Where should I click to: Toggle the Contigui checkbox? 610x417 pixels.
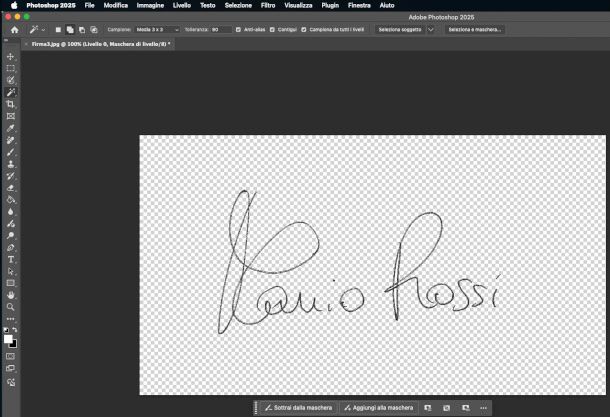tap(273, 30)
